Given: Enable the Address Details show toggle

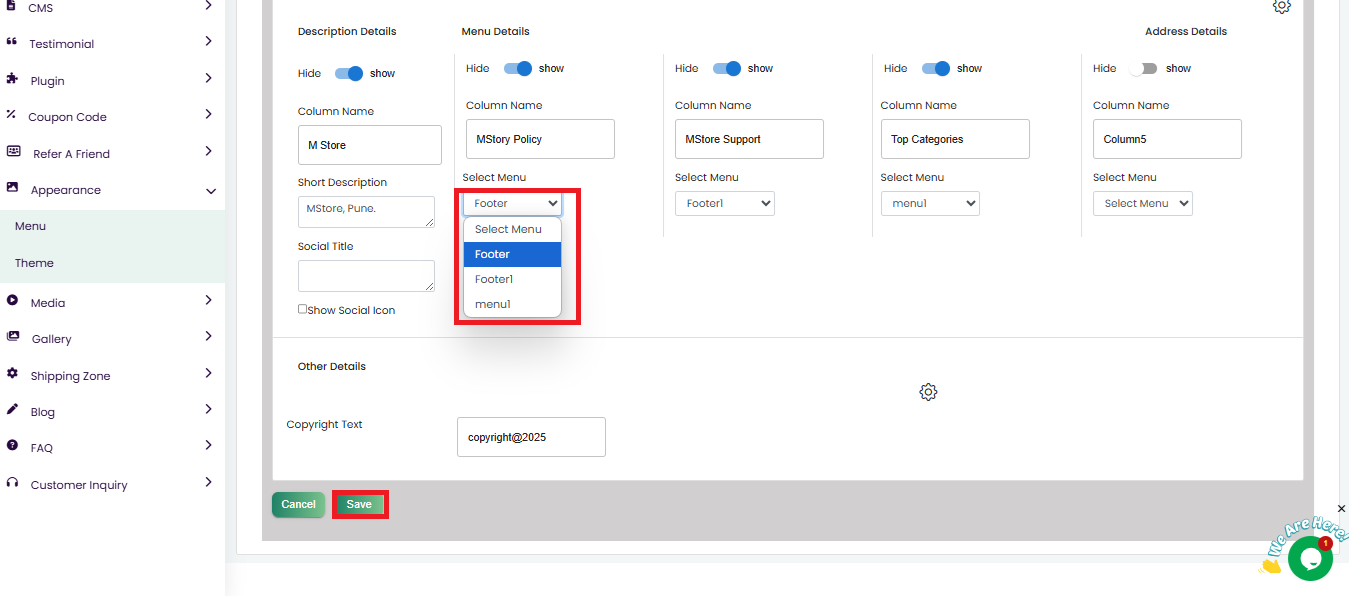Looking at the screenshot, I should pyautogui.click(x=1143, y=69).
